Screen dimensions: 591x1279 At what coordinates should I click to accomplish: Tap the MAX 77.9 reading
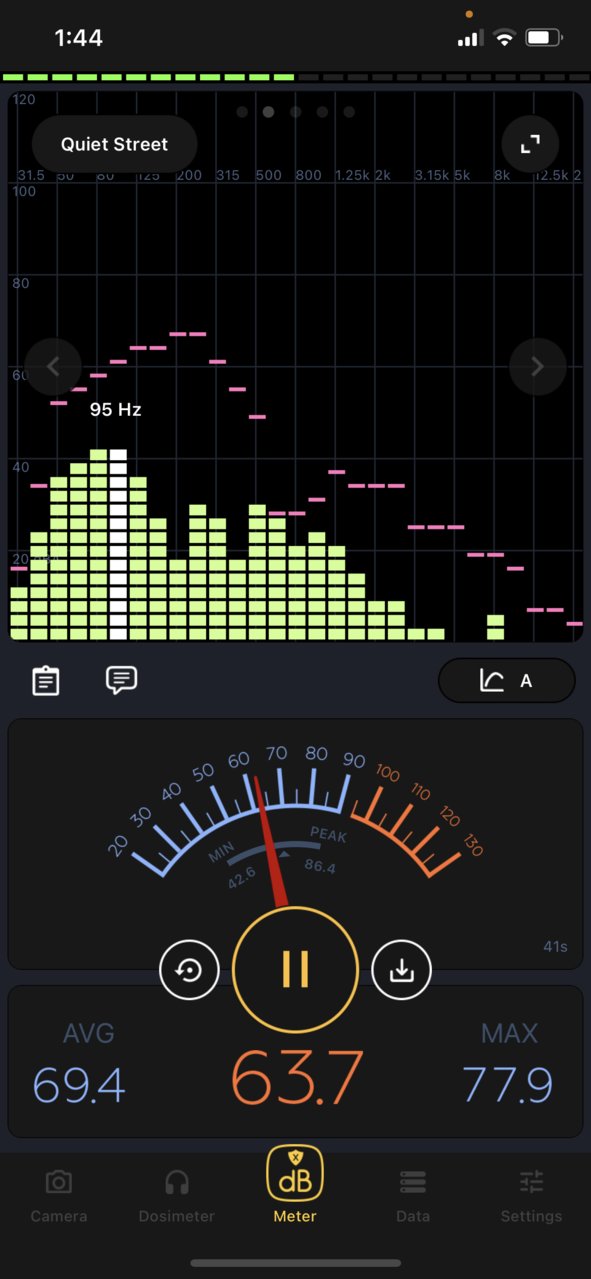click(508, 1063)
